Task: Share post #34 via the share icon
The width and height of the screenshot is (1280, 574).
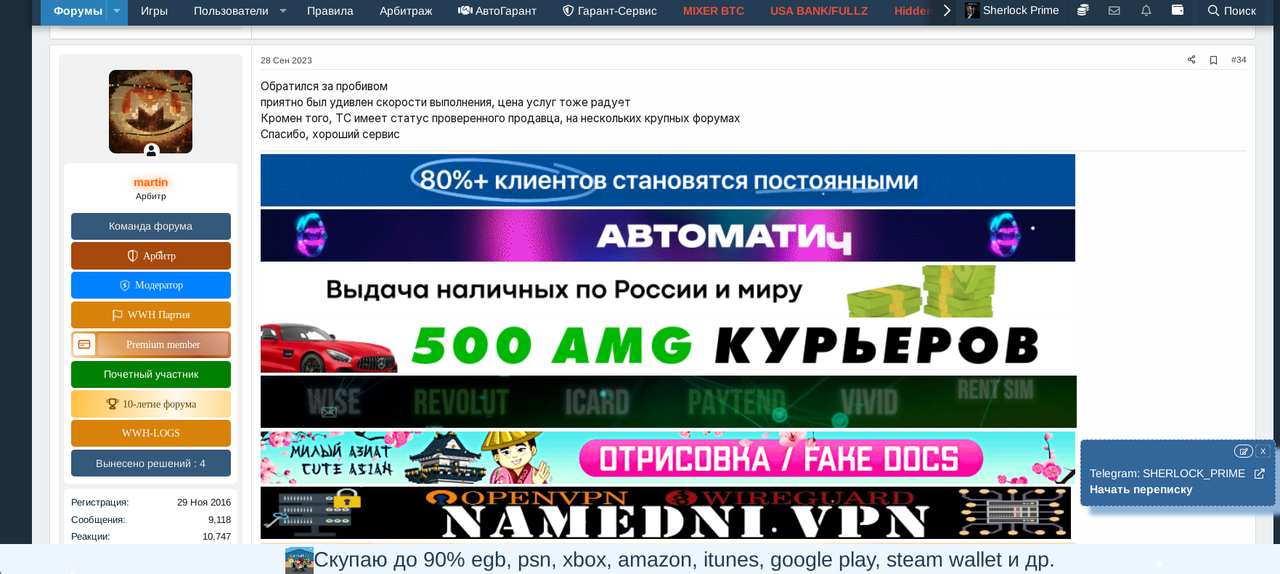Action: [1191, 60]
